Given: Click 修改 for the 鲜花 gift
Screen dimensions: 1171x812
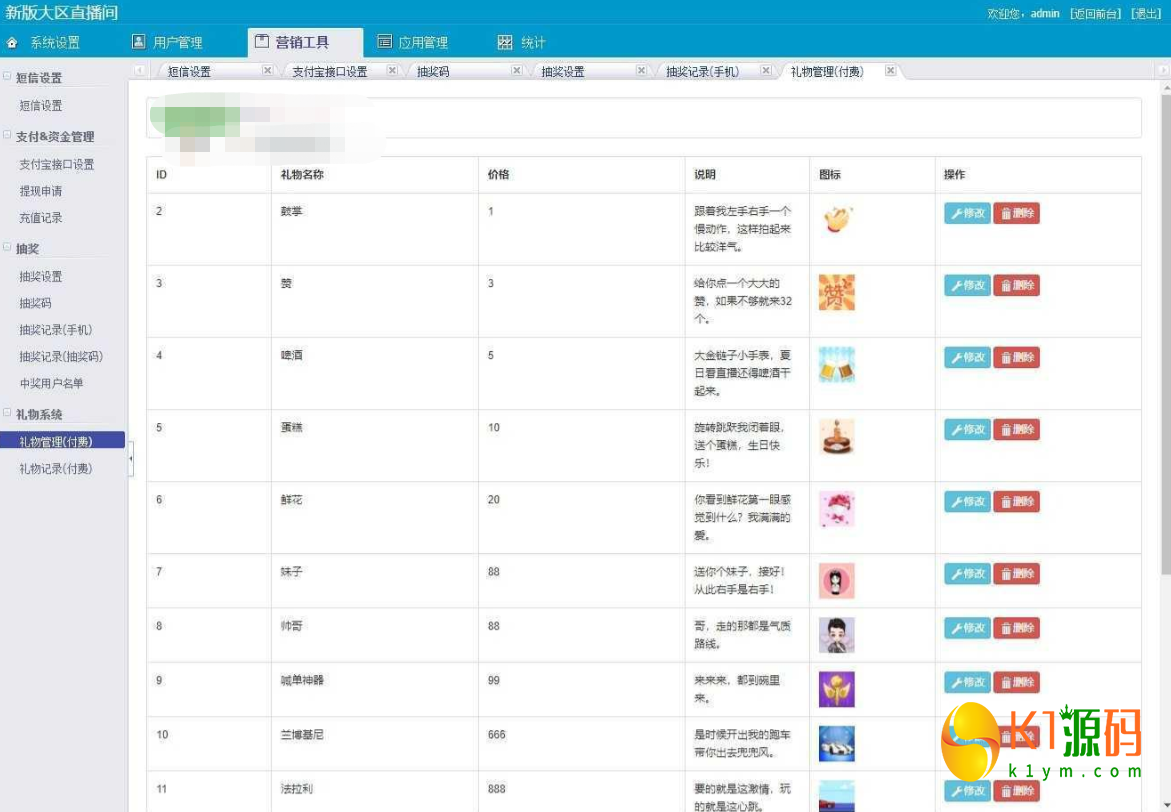Looking at the screenshot, I should click(x=966, y=502).
